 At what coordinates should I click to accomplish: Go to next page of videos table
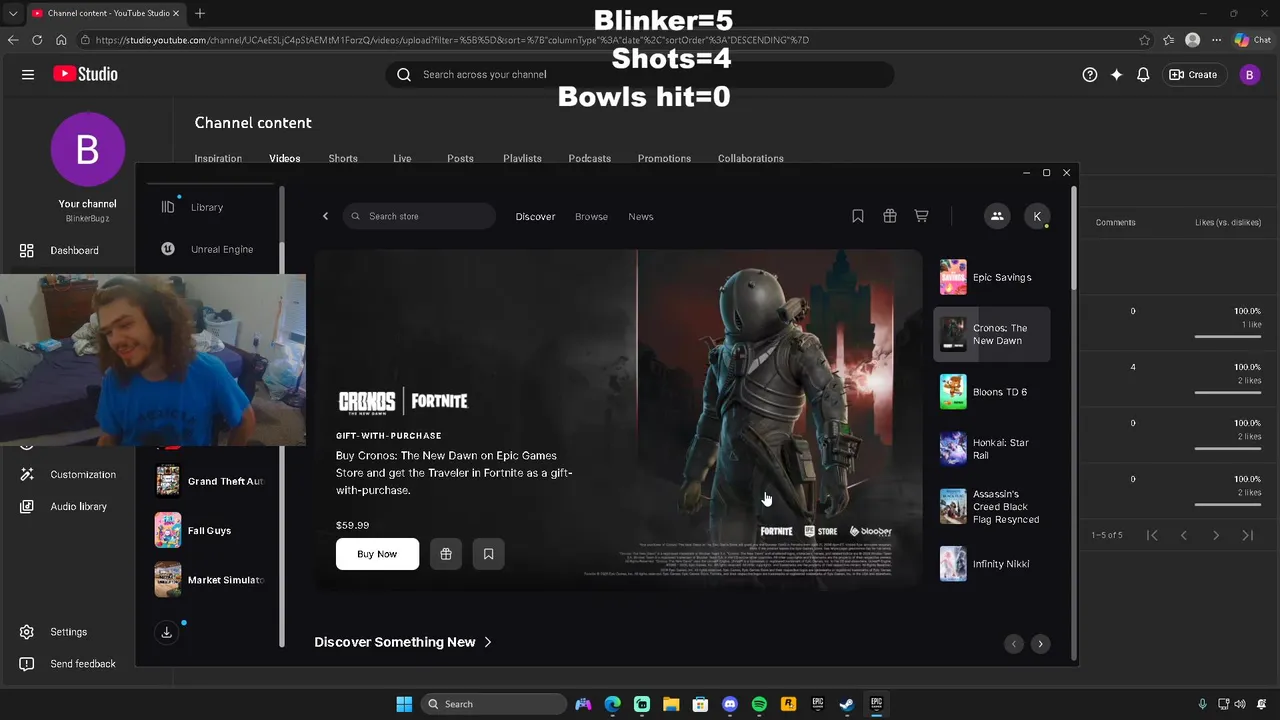click(1216, 535)
